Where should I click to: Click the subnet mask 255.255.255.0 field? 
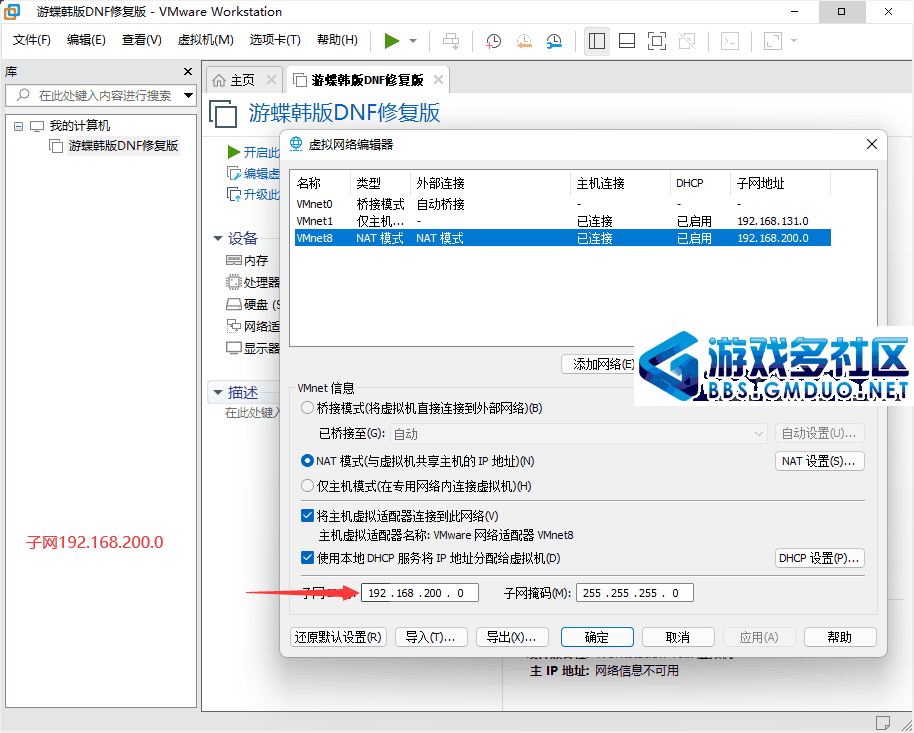point(635,593)
